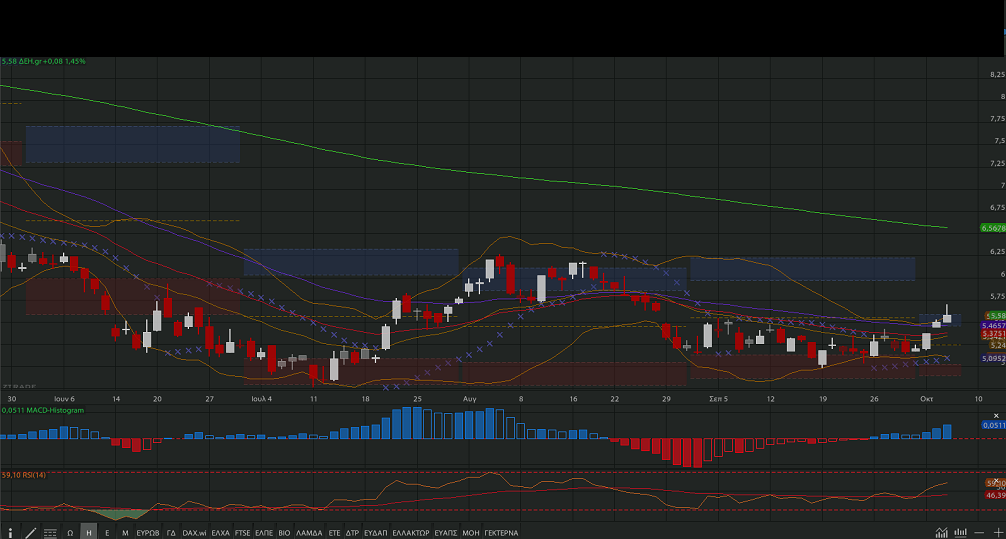Select the Η daily timeframe
Image resolution: width=1006 pixels, height=539 pixels.
click(x=89, y=533)
